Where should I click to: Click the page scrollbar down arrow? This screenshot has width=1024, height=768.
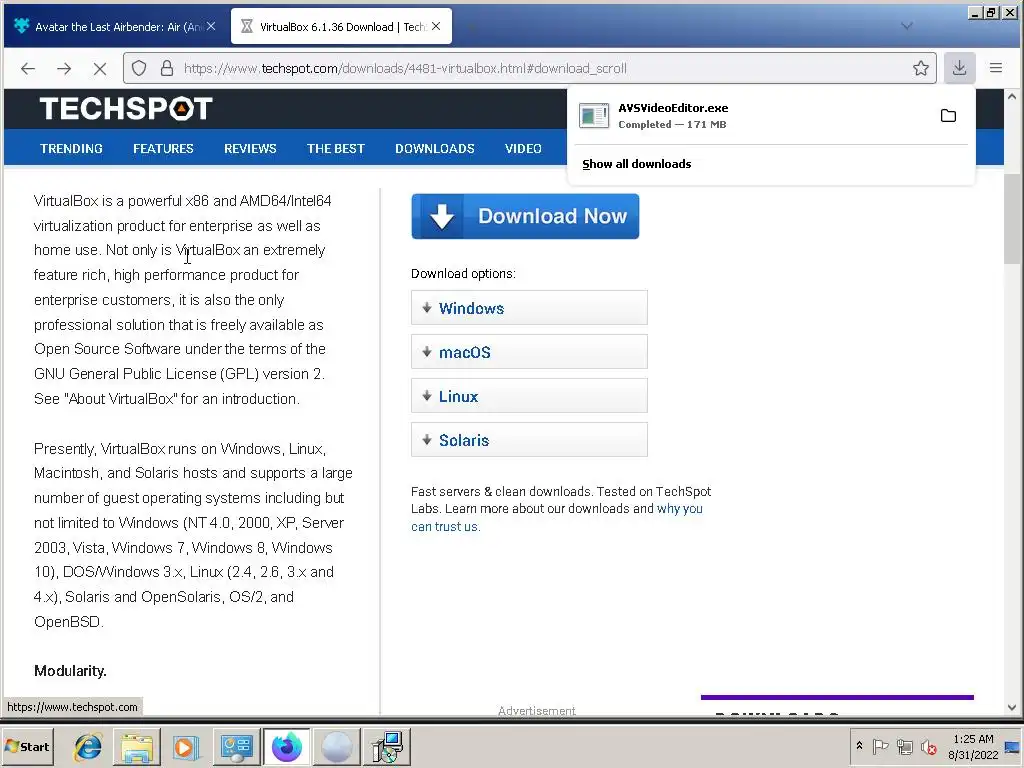[1012, 707]
